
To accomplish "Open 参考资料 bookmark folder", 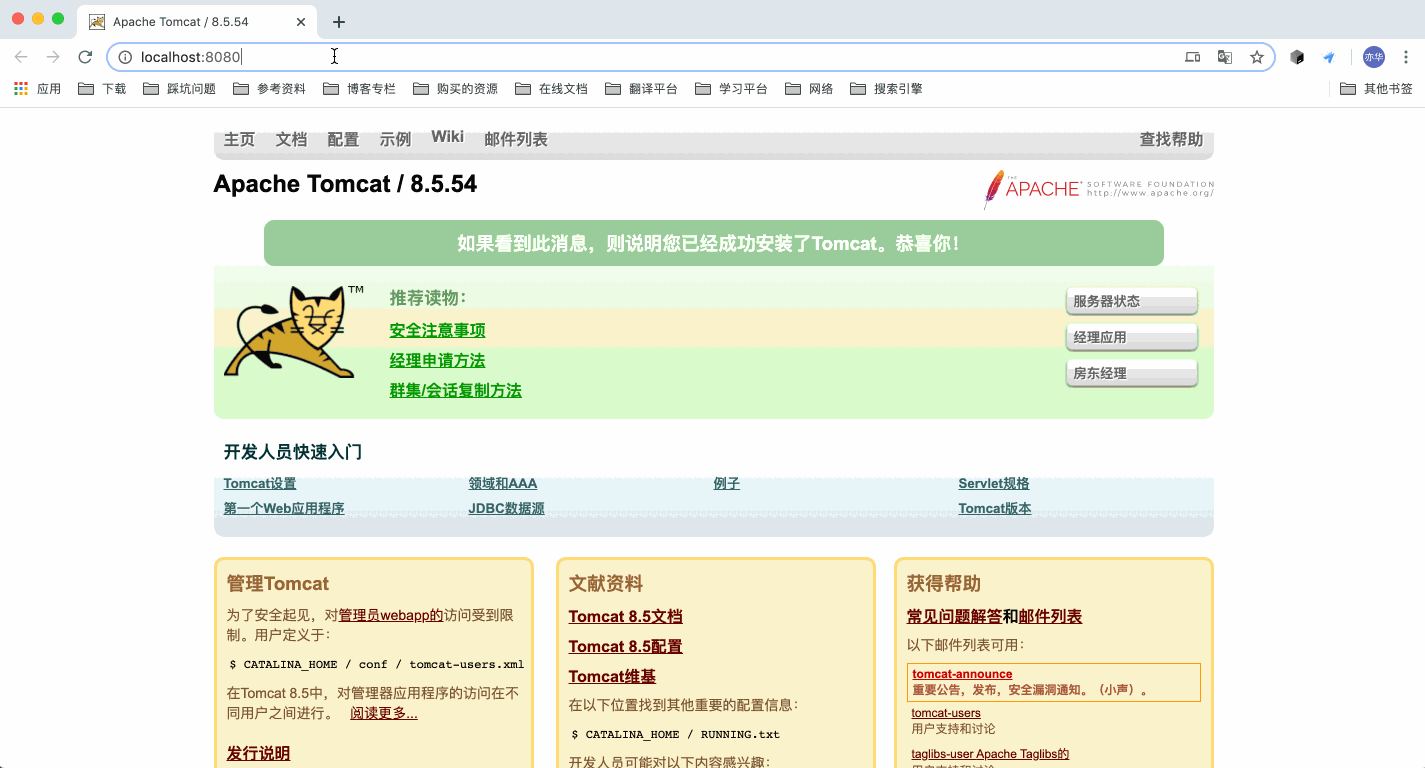I will pos(269,89).
